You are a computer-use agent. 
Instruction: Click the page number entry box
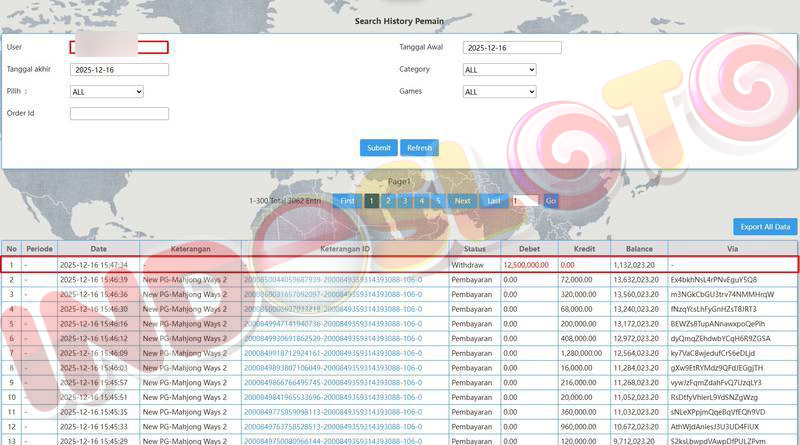point(524,201)
